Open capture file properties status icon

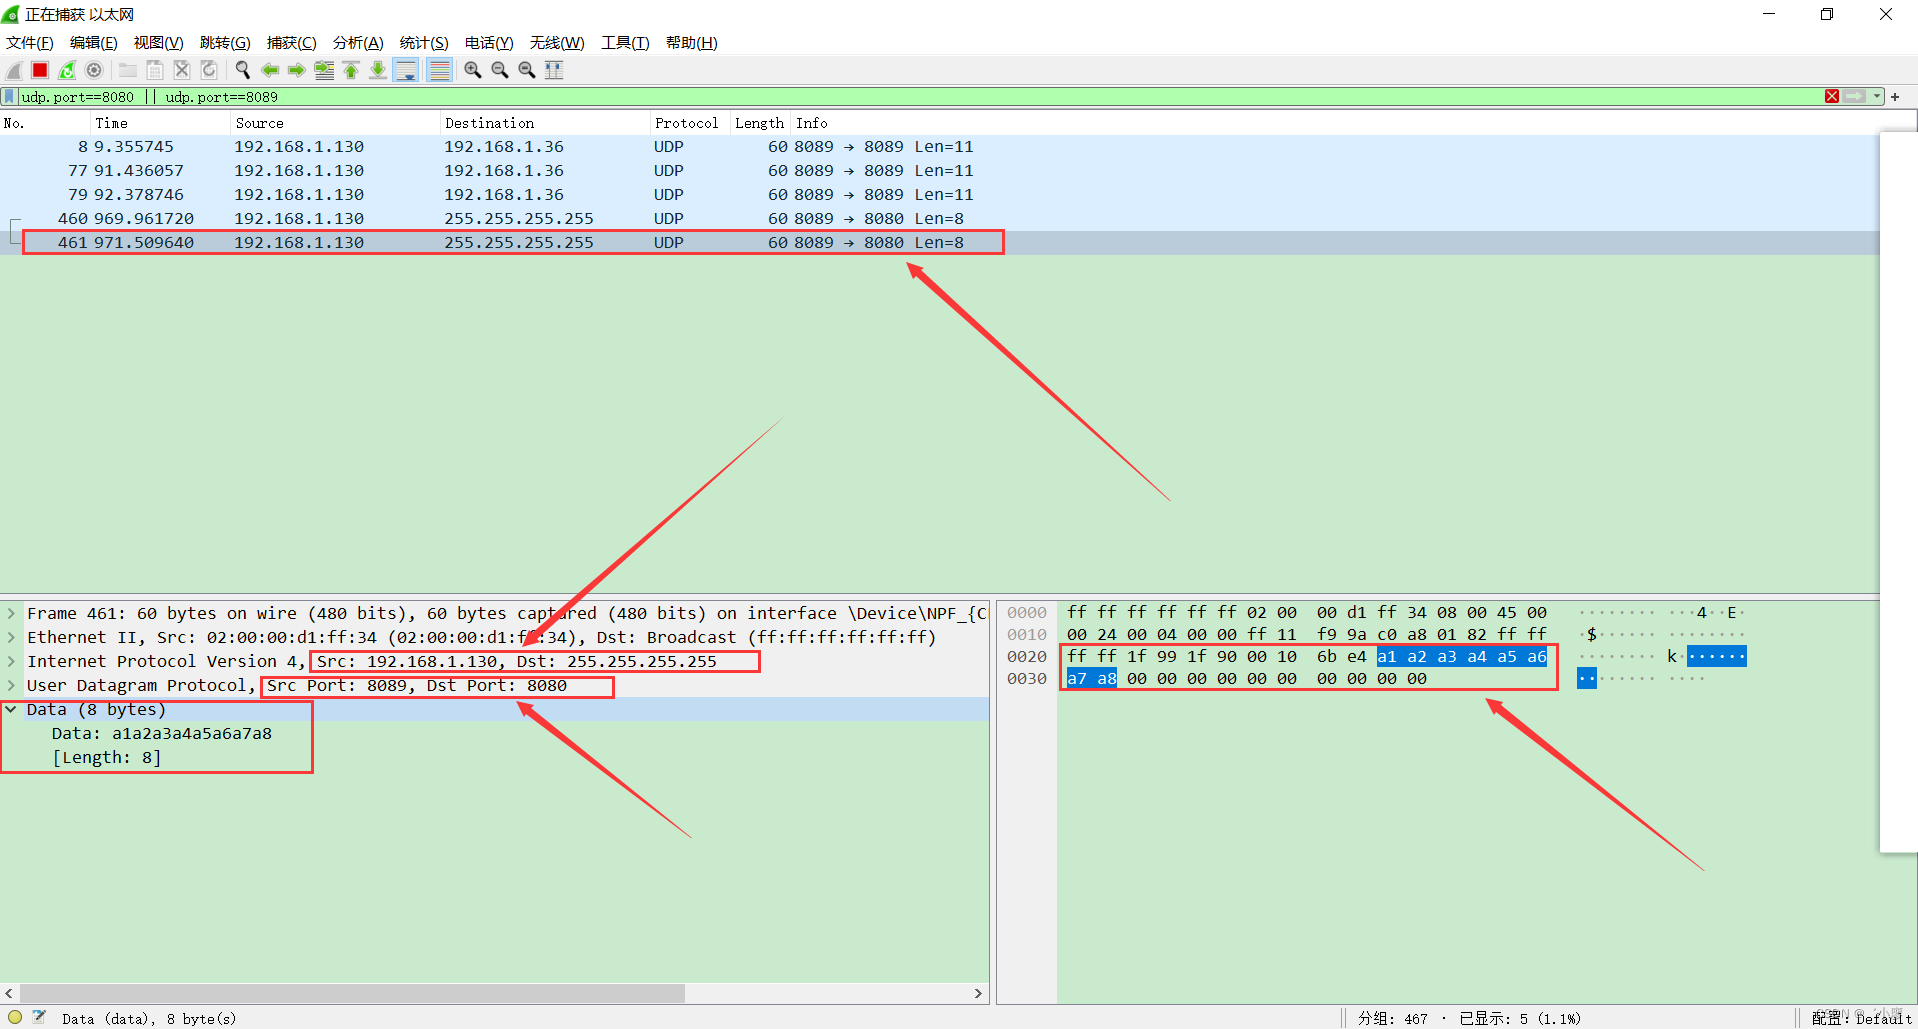coord(40,1017)
